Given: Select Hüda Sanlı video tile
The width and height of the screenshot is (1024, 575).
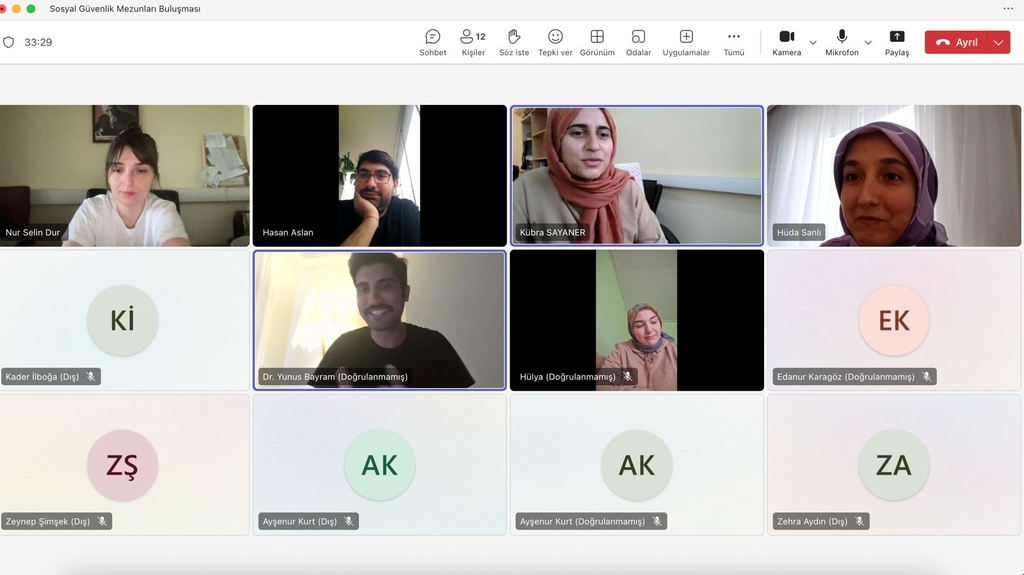Looking at the screenshot, I should (x=894, y=176).
